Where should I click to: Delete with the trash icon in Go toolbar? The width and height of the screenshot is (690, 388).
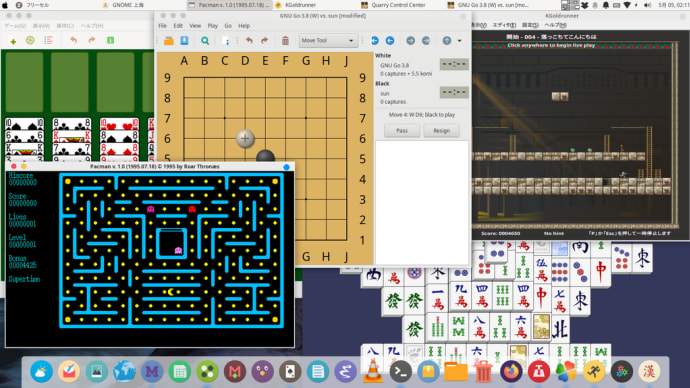pos(285,40)
